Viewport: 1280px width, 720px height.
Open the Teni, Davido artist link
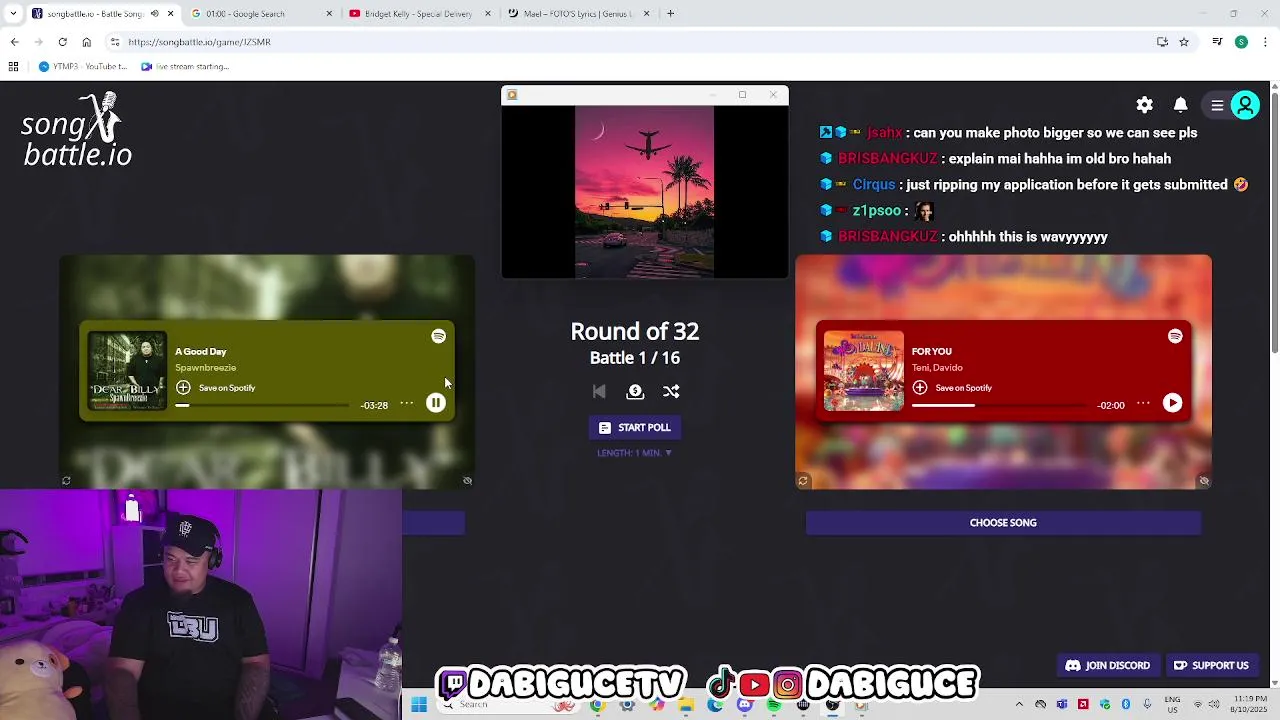click(x=937, y=368)
